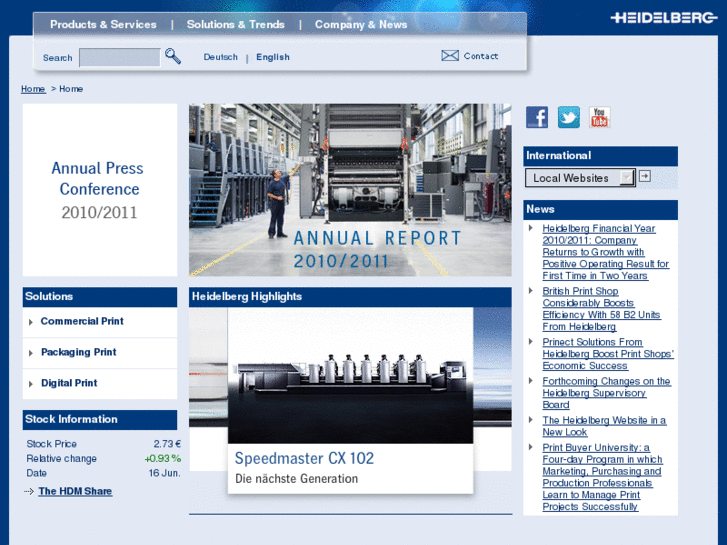This screenshot has height=545, width=727.
Task: Open the Facebook page icon
Action: tap(537, 117)
